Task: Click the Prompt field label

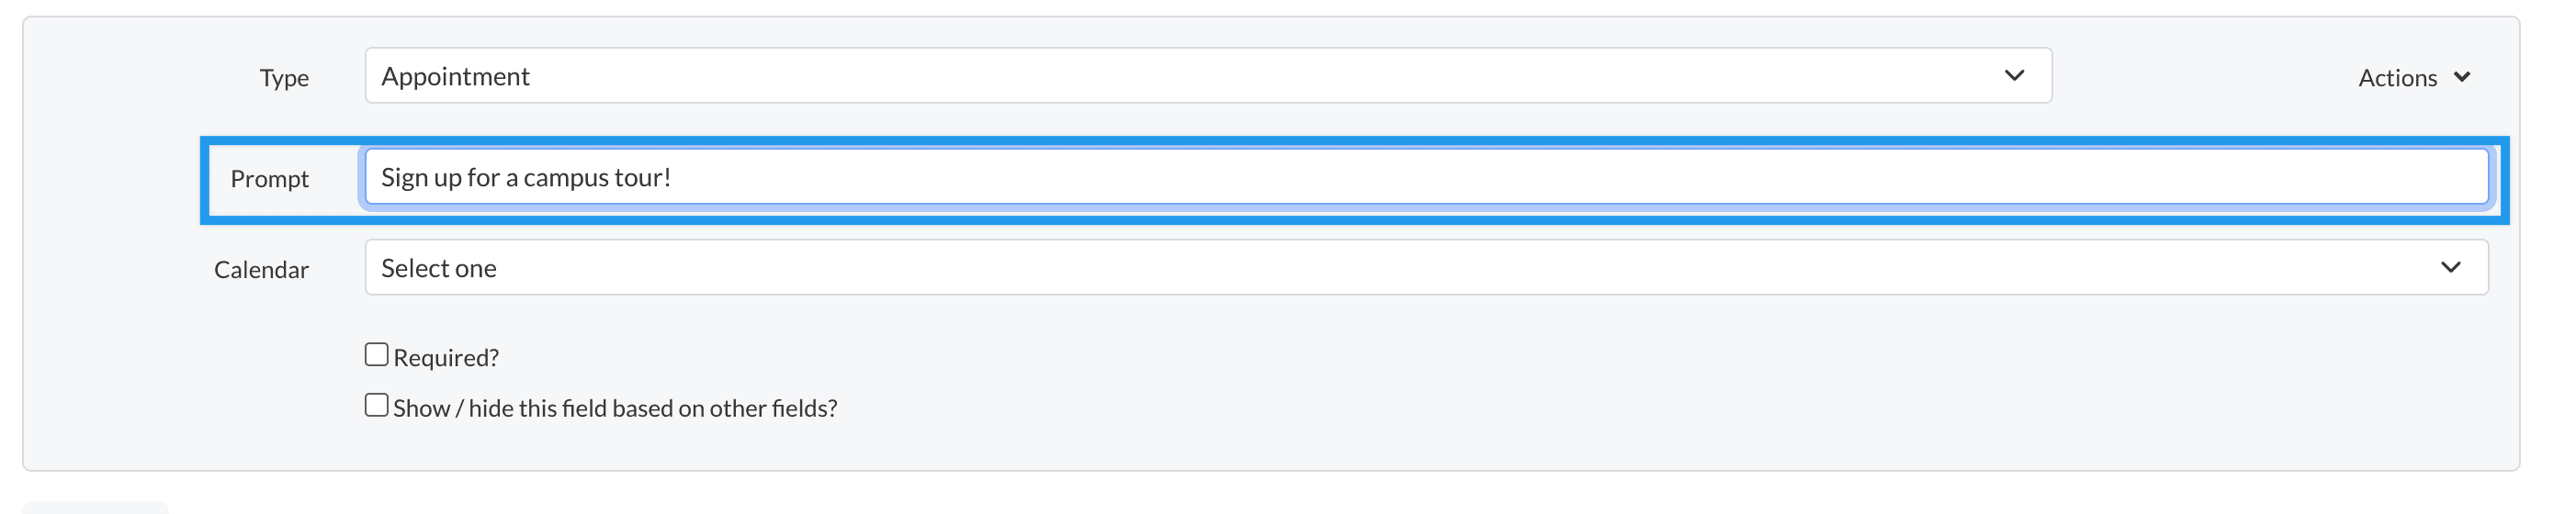Action: pyautogui.click(x=269, y=179)
